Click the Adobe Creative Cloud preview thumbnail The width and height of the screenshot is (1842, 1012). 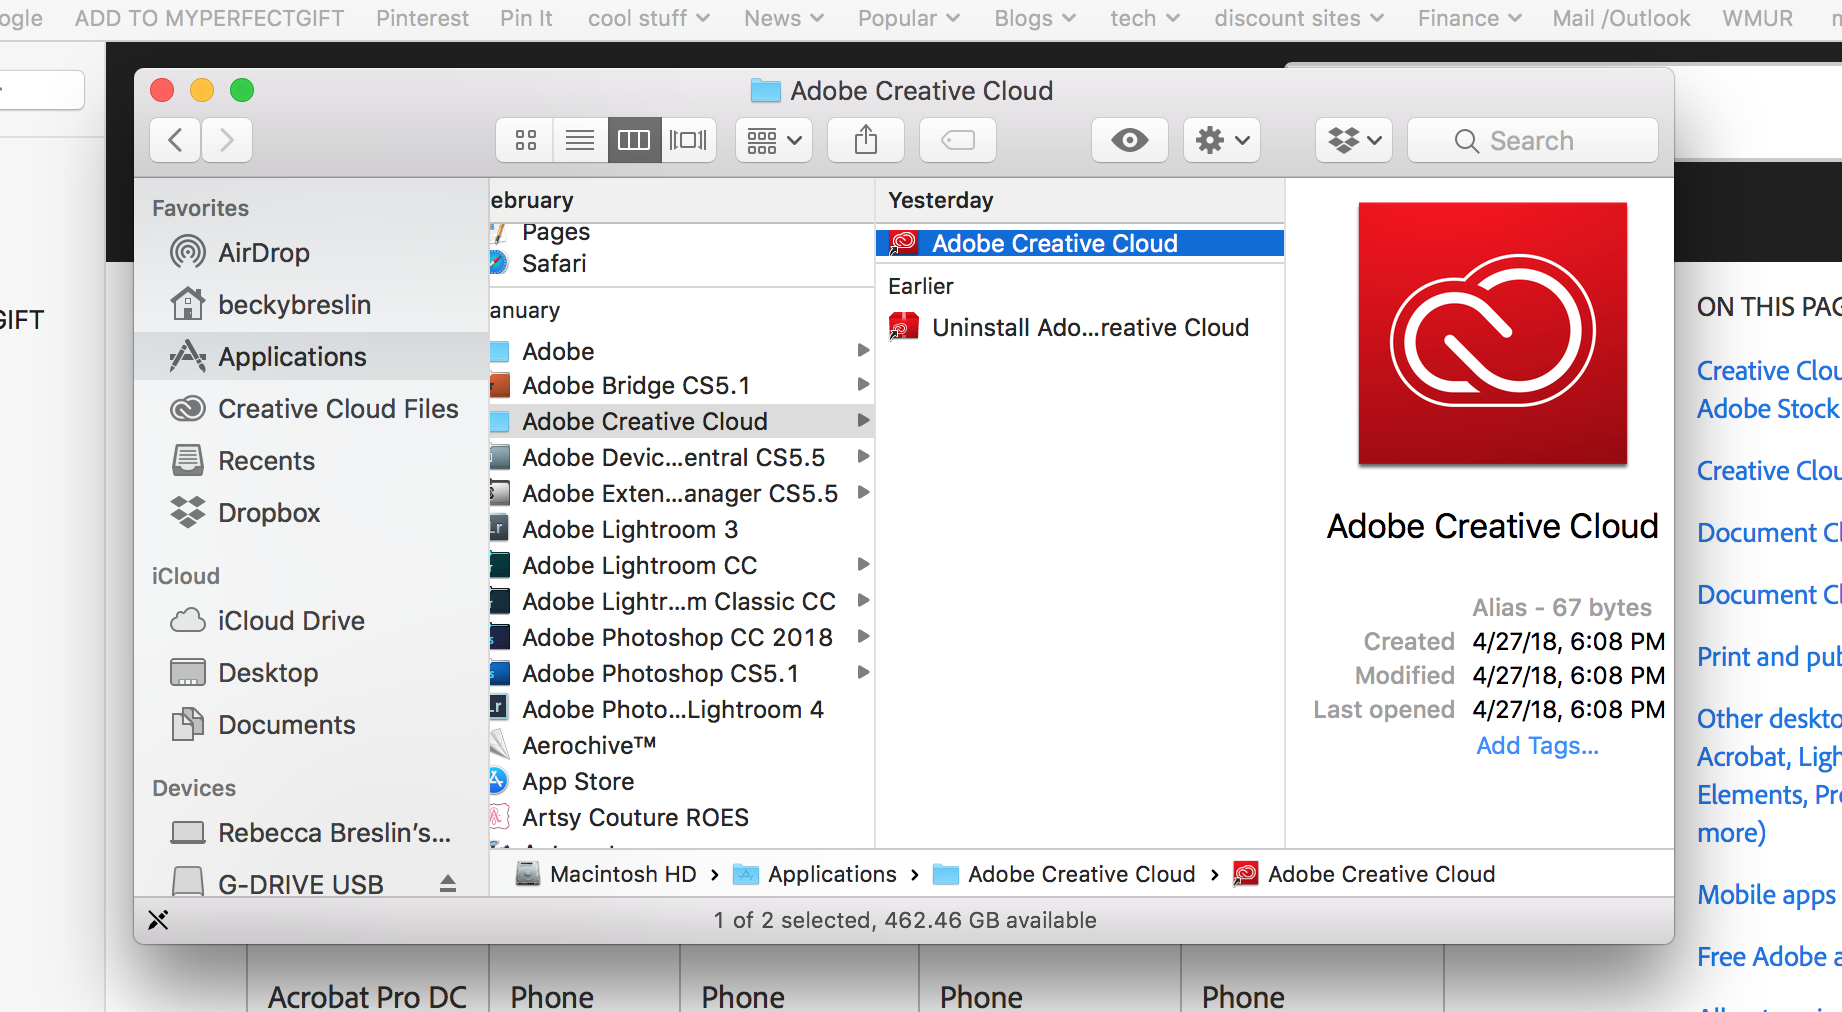[x=1492, y=334]
